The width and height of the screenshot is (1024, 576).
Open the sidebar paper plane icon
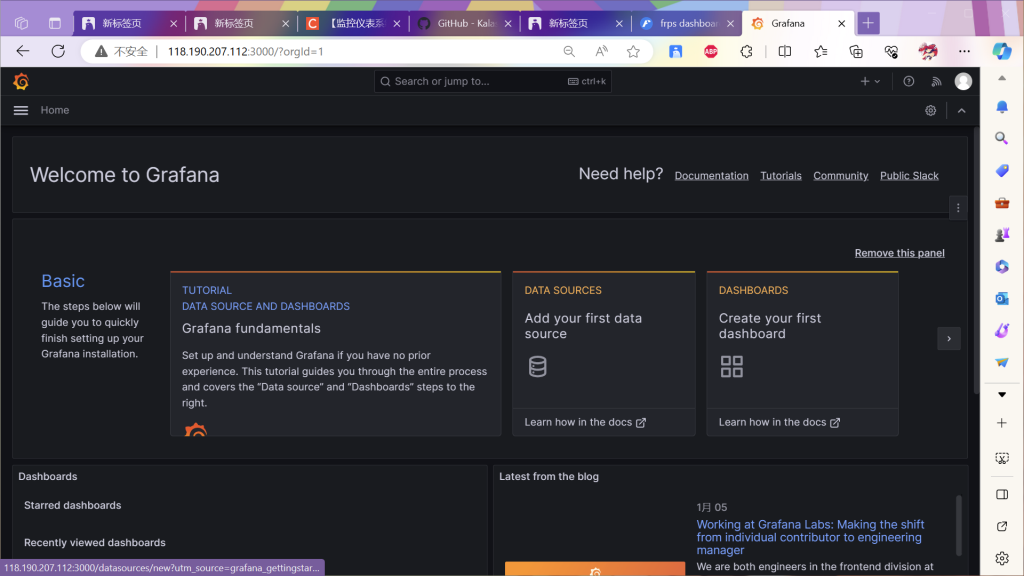(x=1002, y=362)
